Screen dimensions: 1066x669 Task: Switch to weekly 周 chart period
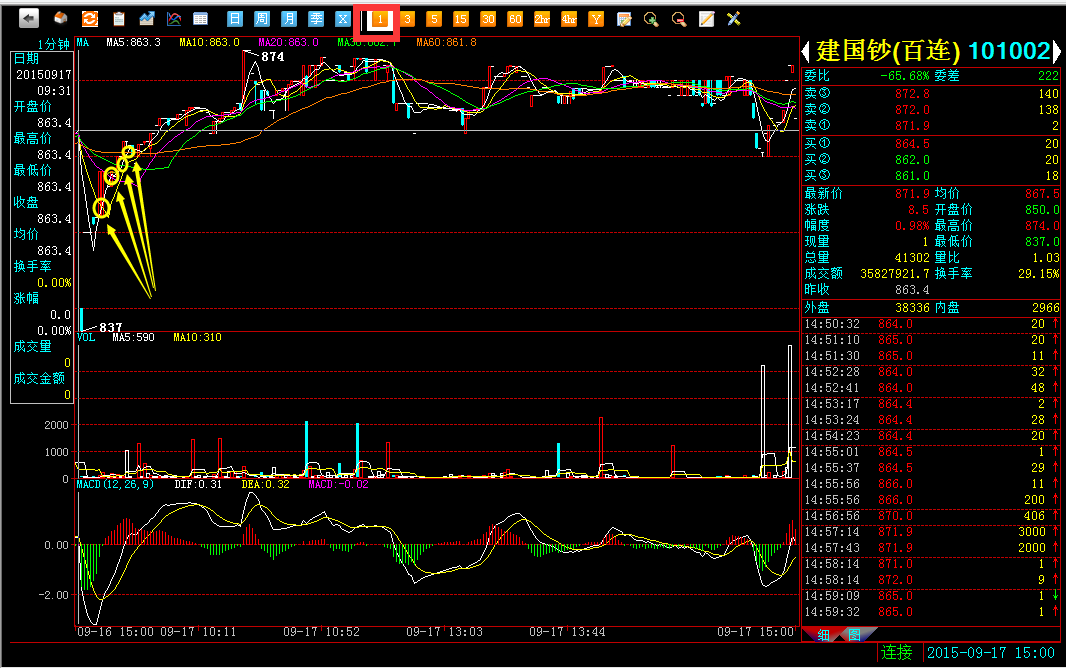(x=262, y=18)
